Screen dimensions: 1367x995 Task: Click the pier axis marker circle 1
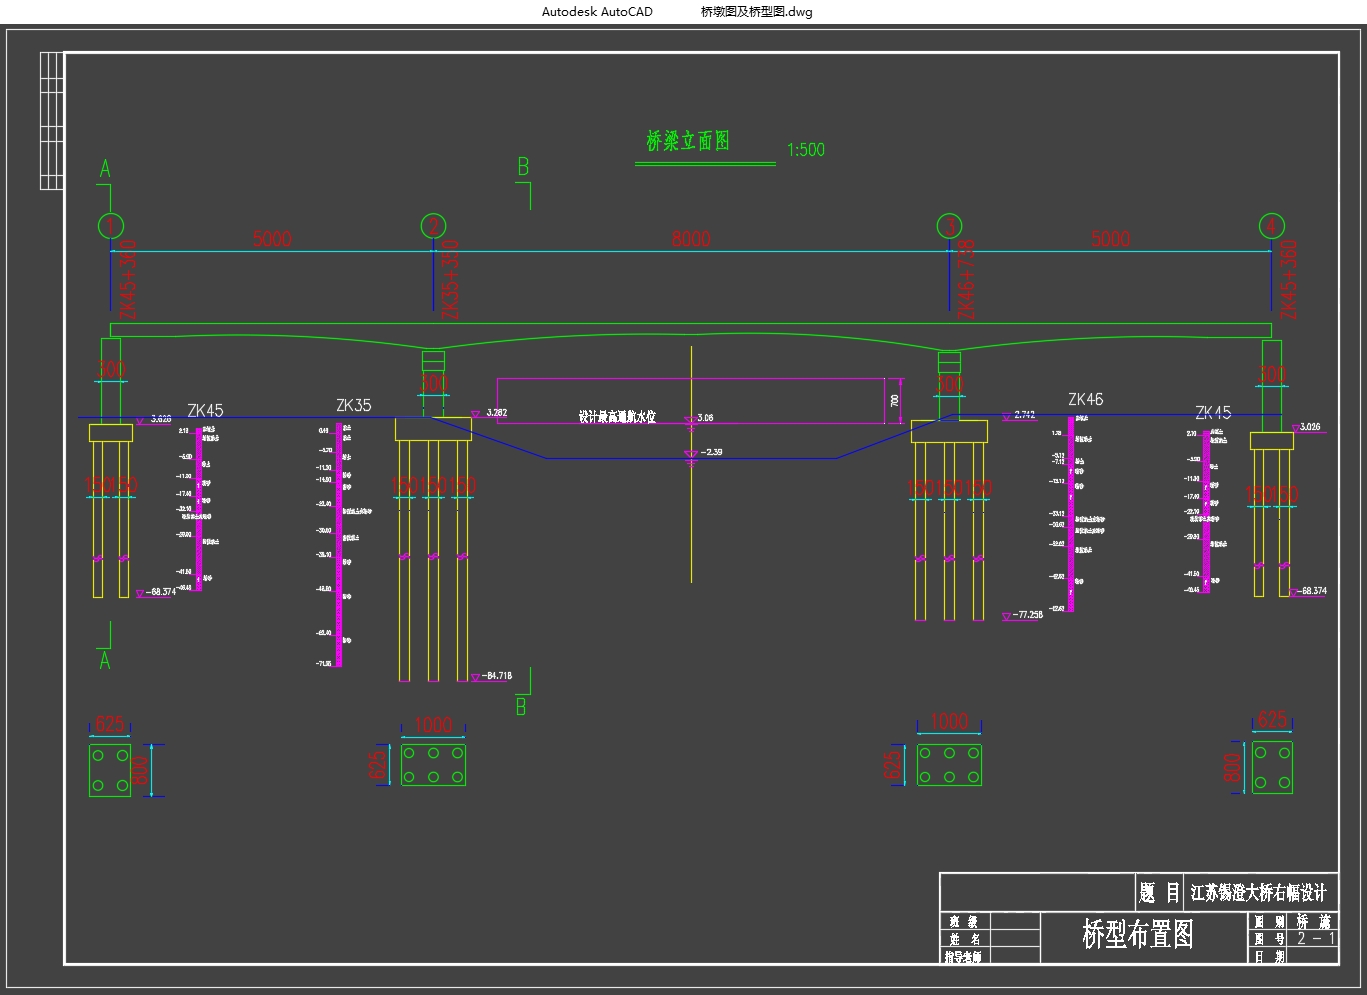111,226
